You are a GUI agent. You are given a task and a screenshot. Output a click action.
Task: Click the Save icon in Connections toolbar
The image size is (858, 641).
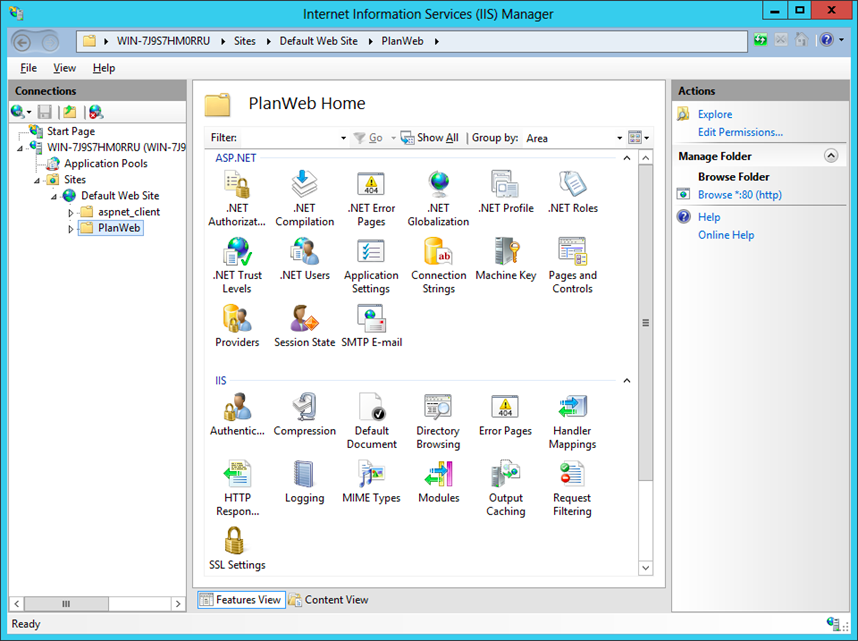pos(44,112)
